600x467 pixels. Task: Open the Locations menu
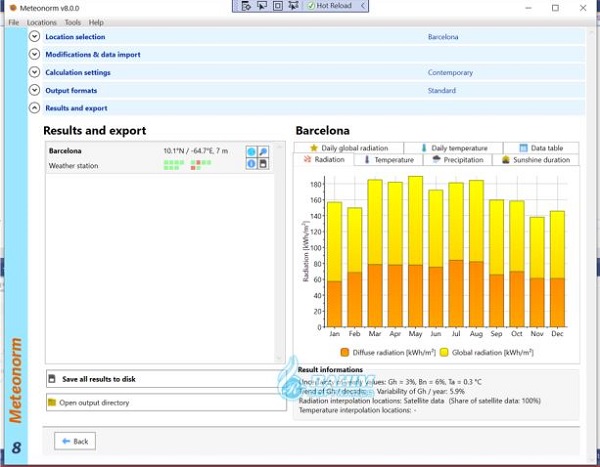point(42,22)
